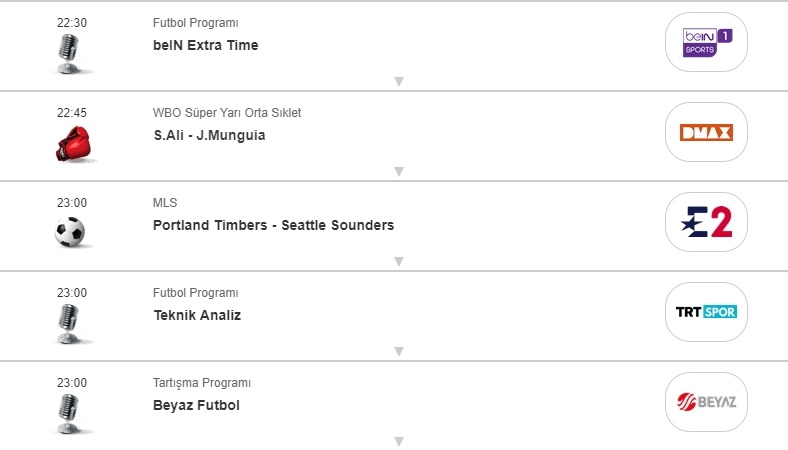Open the beIN Sports 1 channel logo
Image resolution: width=788 pixels, height=450 pixels.
click(706, 42)
